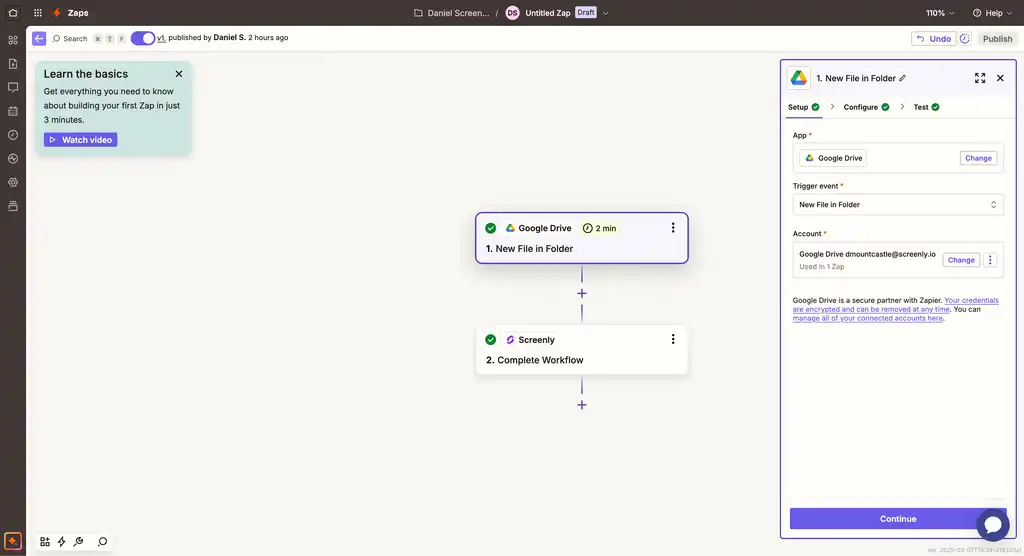
Task: Click the add-step grid icon in bottom toolbar
Action: point(44,542)
